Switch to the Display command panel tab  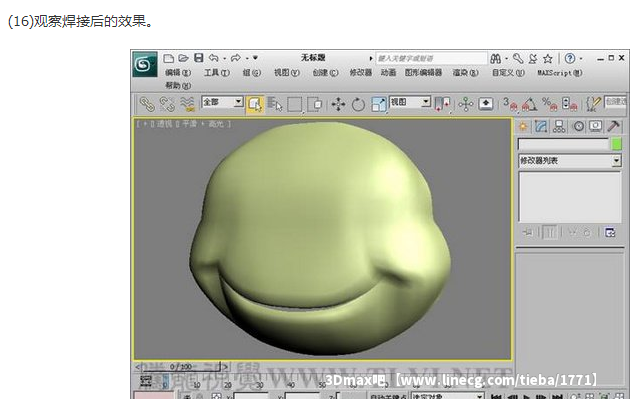[x=596, y=126]
